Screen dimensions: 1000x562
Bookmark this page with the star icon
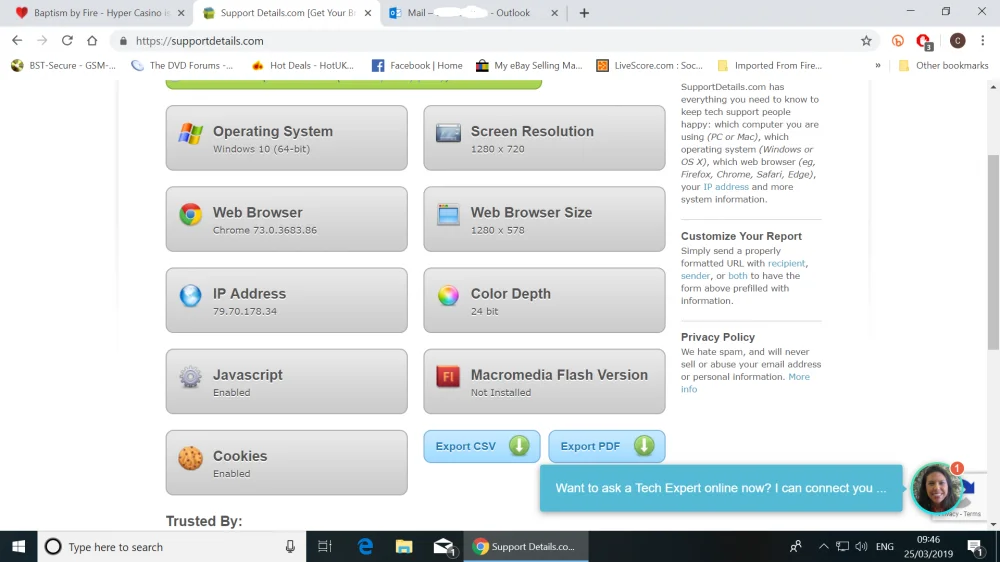(x=866, y=41)
